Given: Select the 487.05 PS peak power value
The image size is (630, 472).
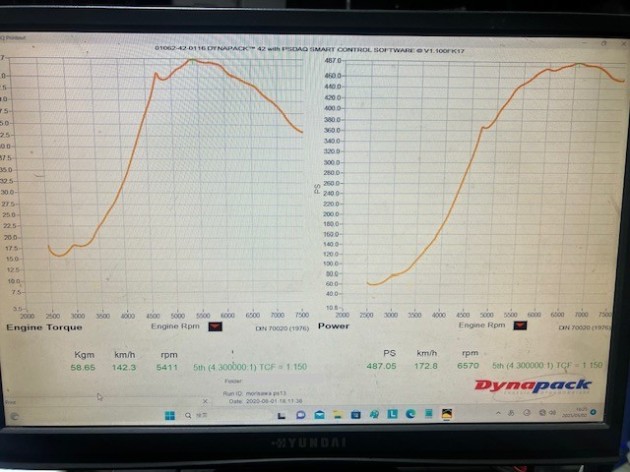Looking at the screenshot, I should [x=381, y=366].
